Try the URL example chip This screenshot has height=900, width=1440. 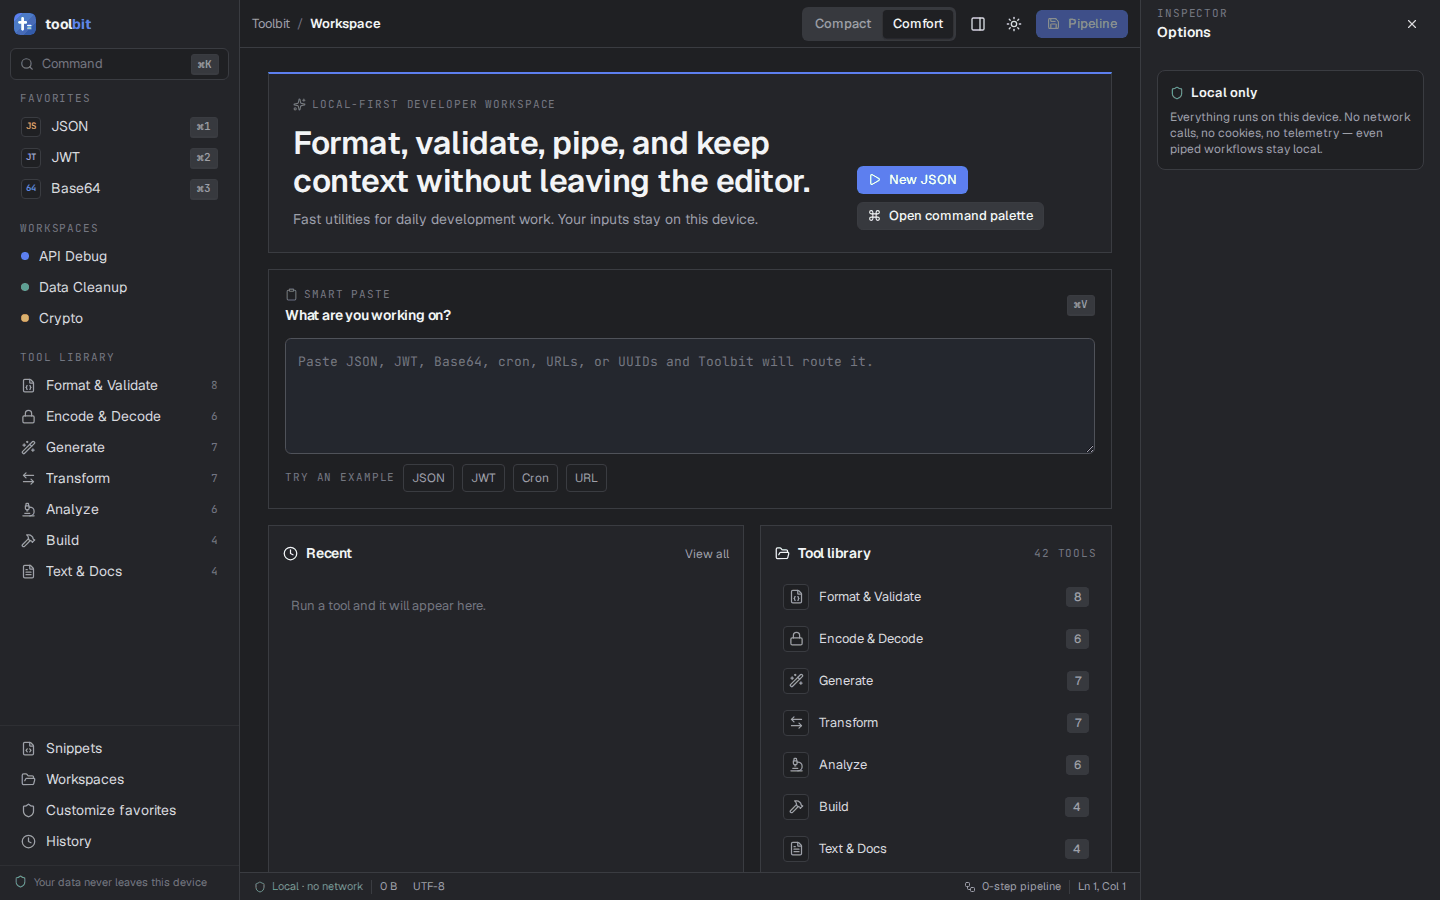click(x=586, y=478)
